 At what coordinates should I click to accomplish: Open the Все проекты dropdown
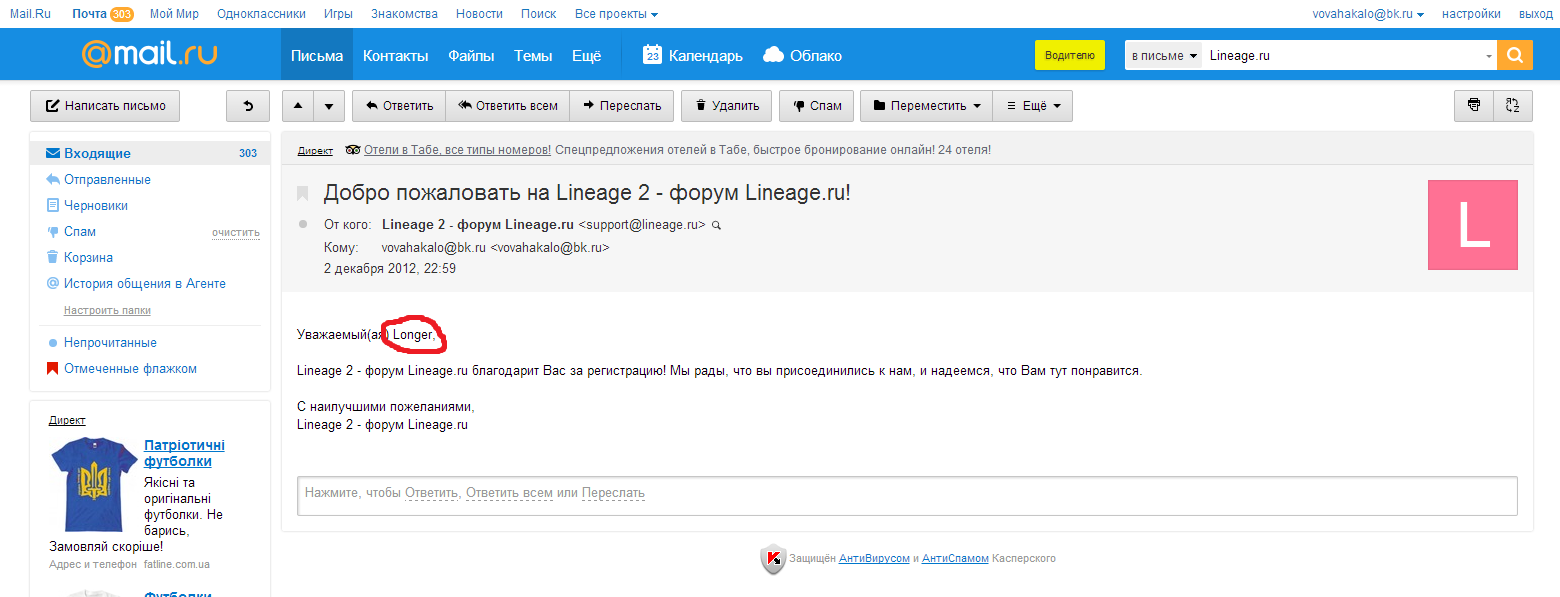616,14
